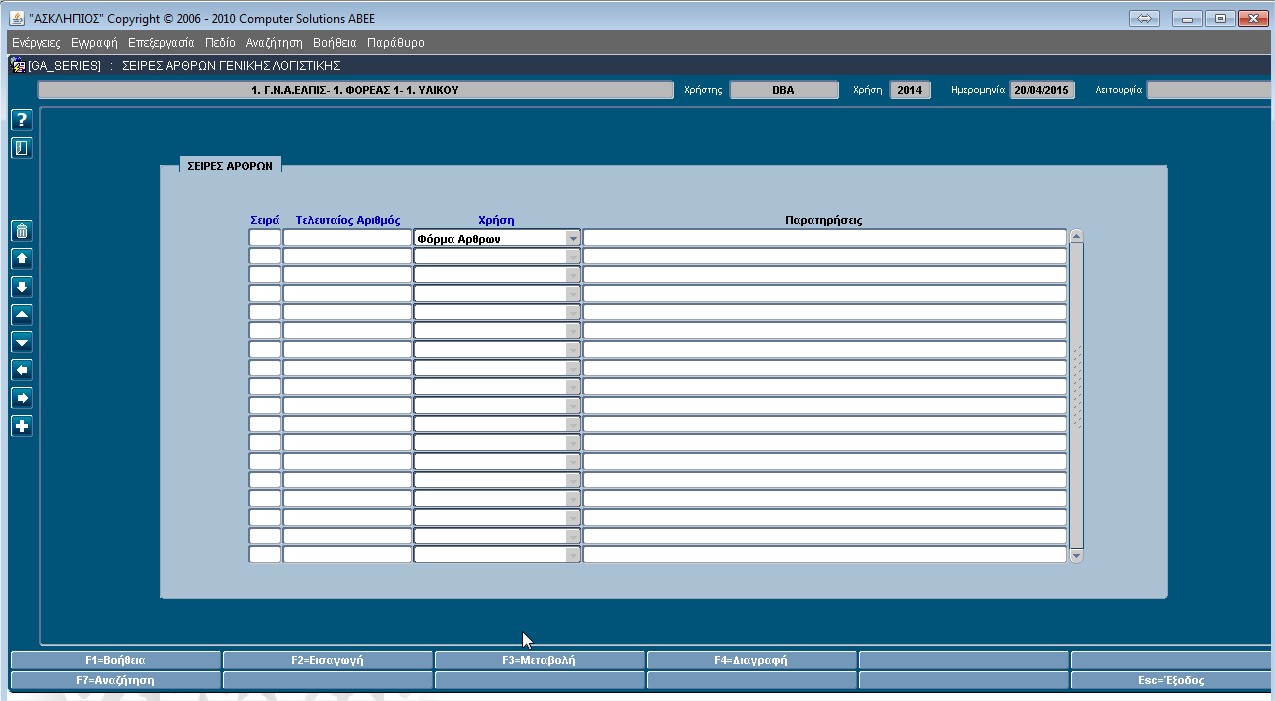
Task: Open the Αναζήτηση menu
Action: coord(274,43)
